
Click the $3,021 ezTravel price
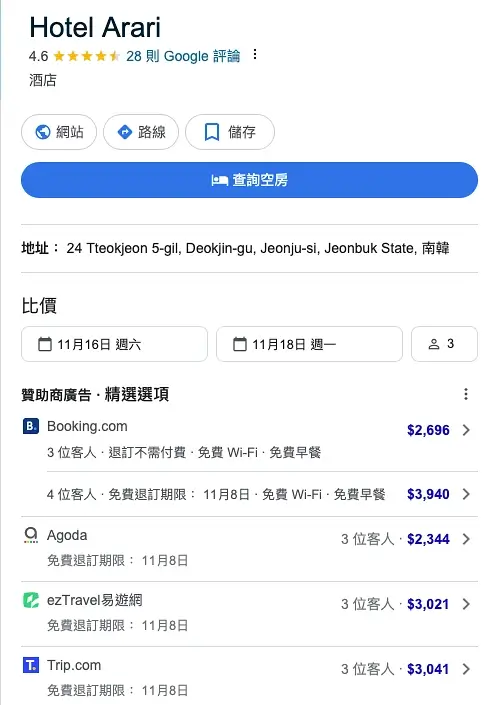tap(428, 604)
